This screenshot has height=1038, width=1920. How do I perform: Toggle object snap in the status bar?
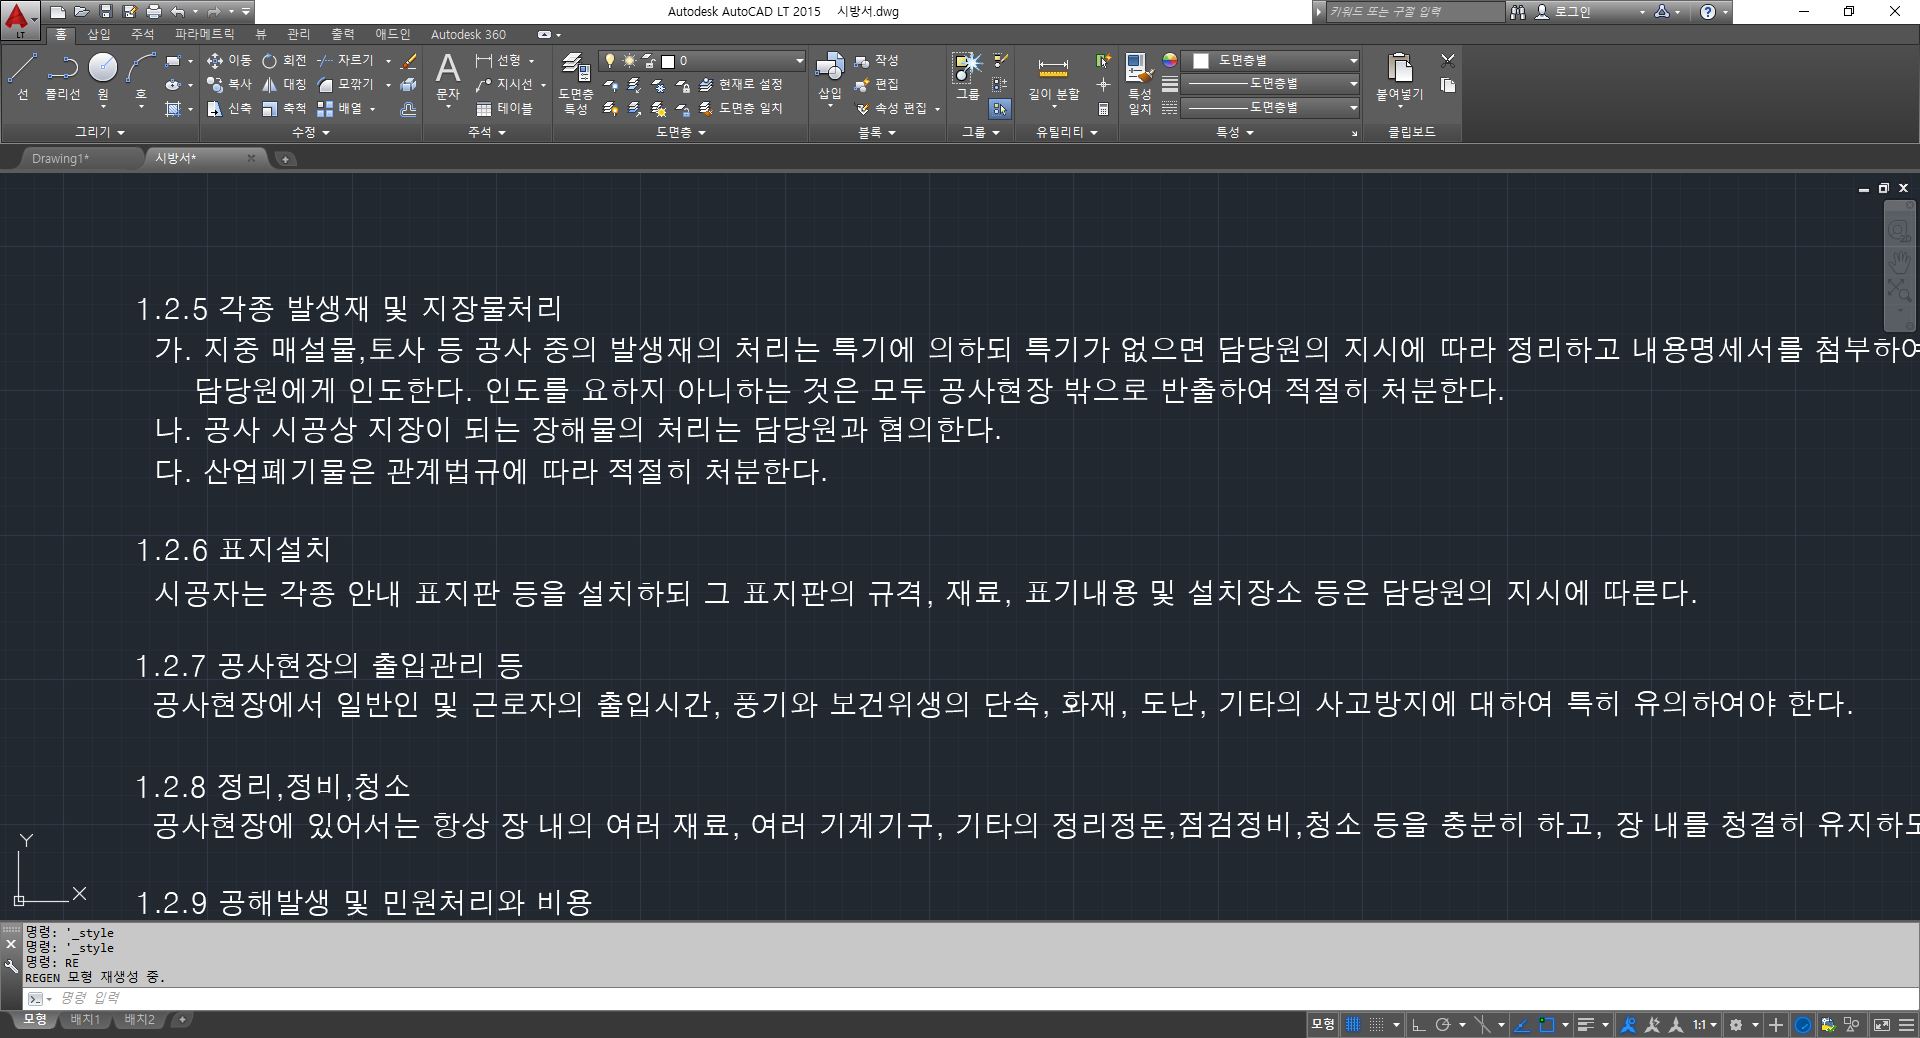coord(1547,1024)
